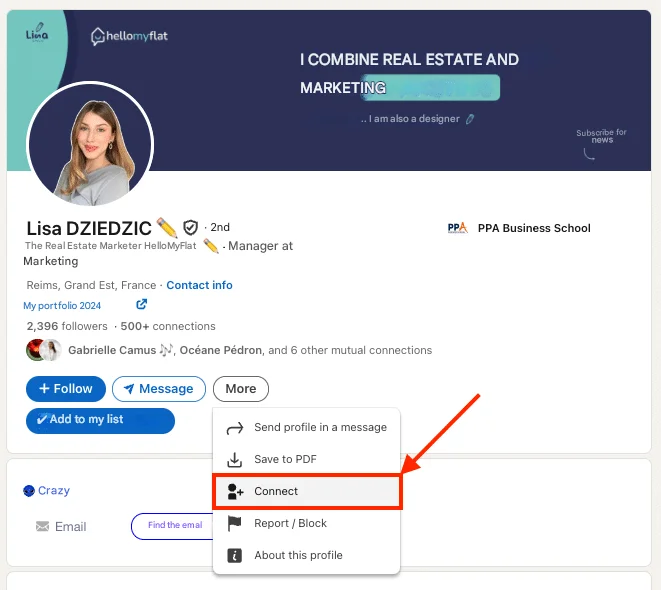The image size is (661, 590).
Task: Click the banner headline about real estate
Action: pos(409,73)
